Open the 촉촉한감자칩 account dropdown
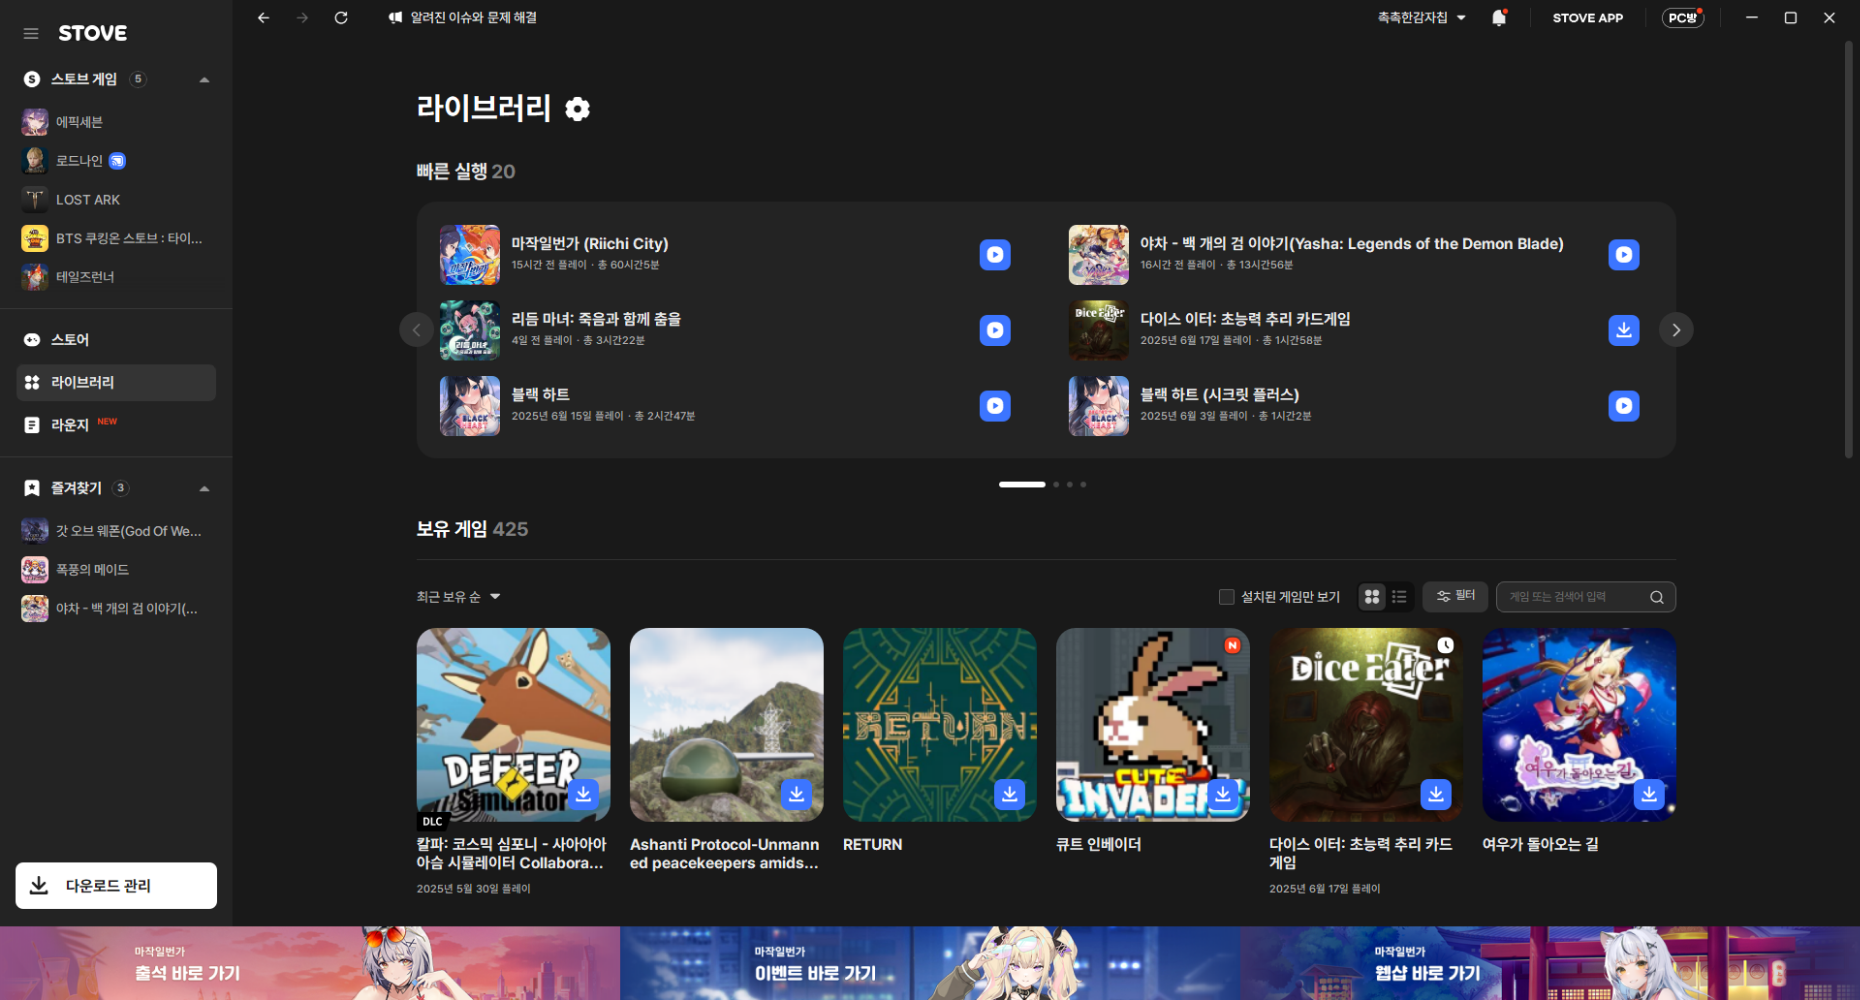The width and height of the screenshot is (1860, 1000). coord(1421,18)
